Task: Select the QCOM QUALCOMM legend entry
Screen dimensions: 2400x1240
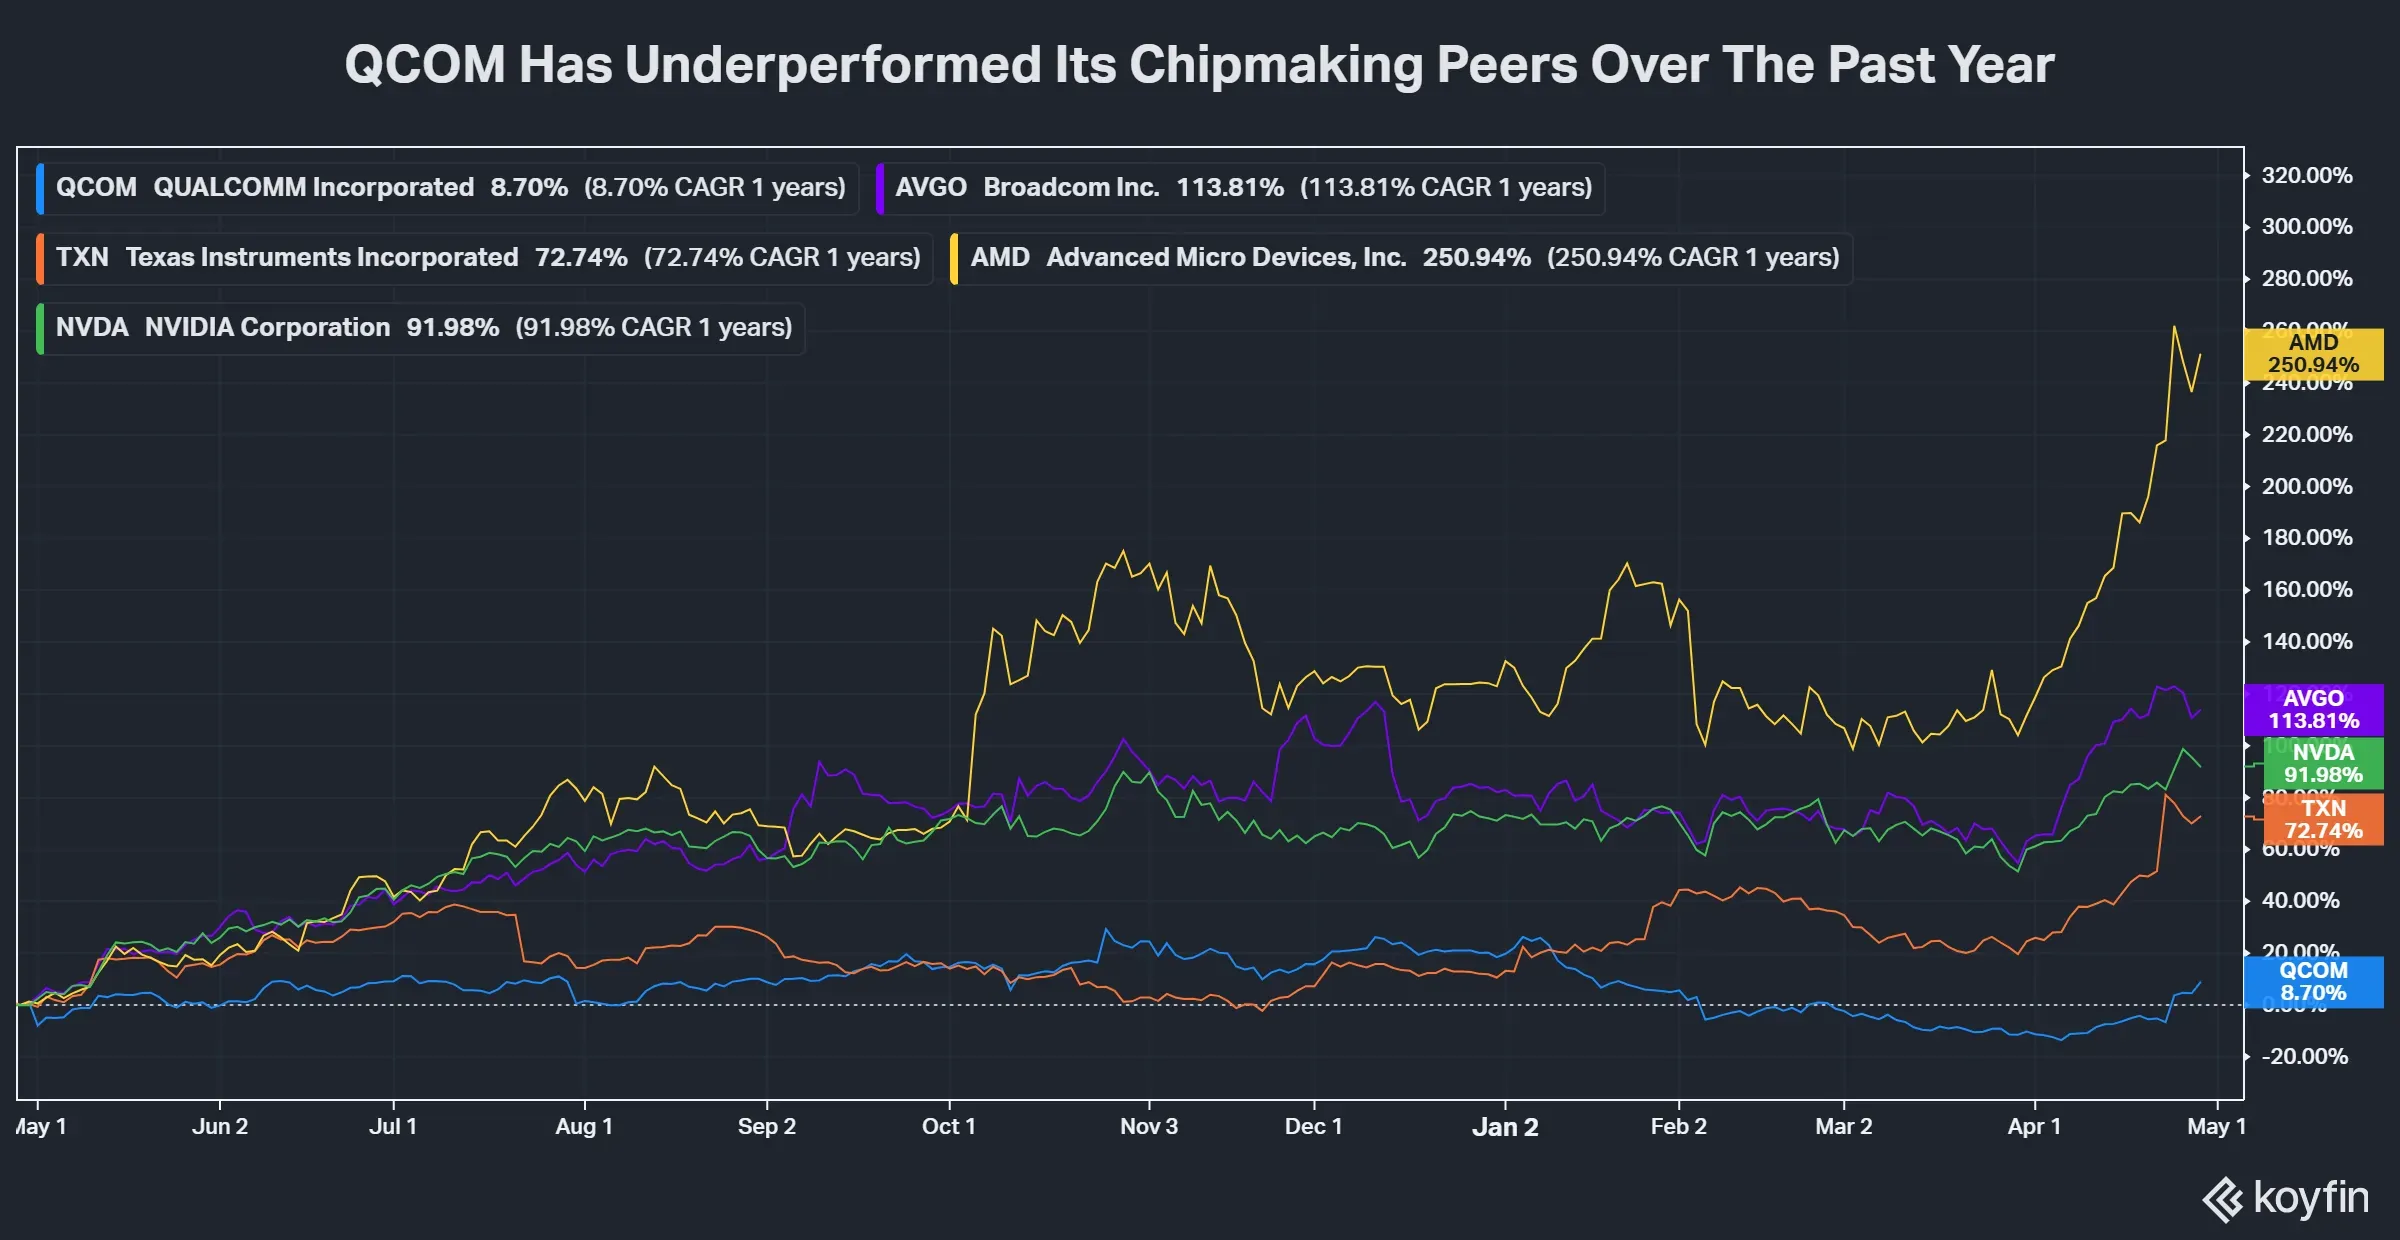Action: [450, 188]
